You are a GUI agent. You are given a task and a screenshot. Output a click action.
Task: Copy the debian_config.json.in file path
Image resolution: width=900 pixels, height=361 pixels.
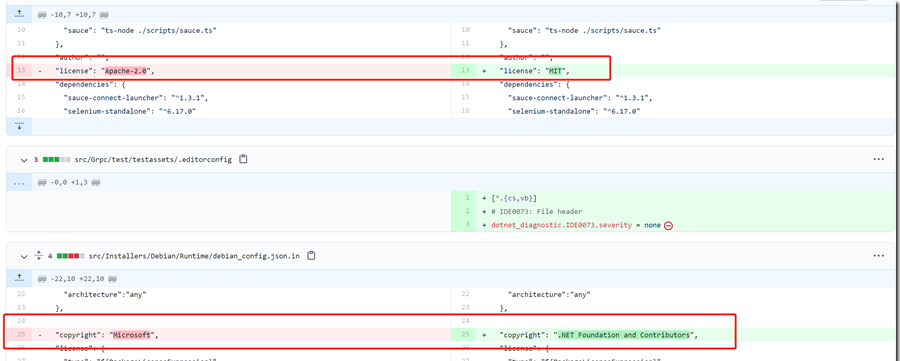(x=311, y=255)
